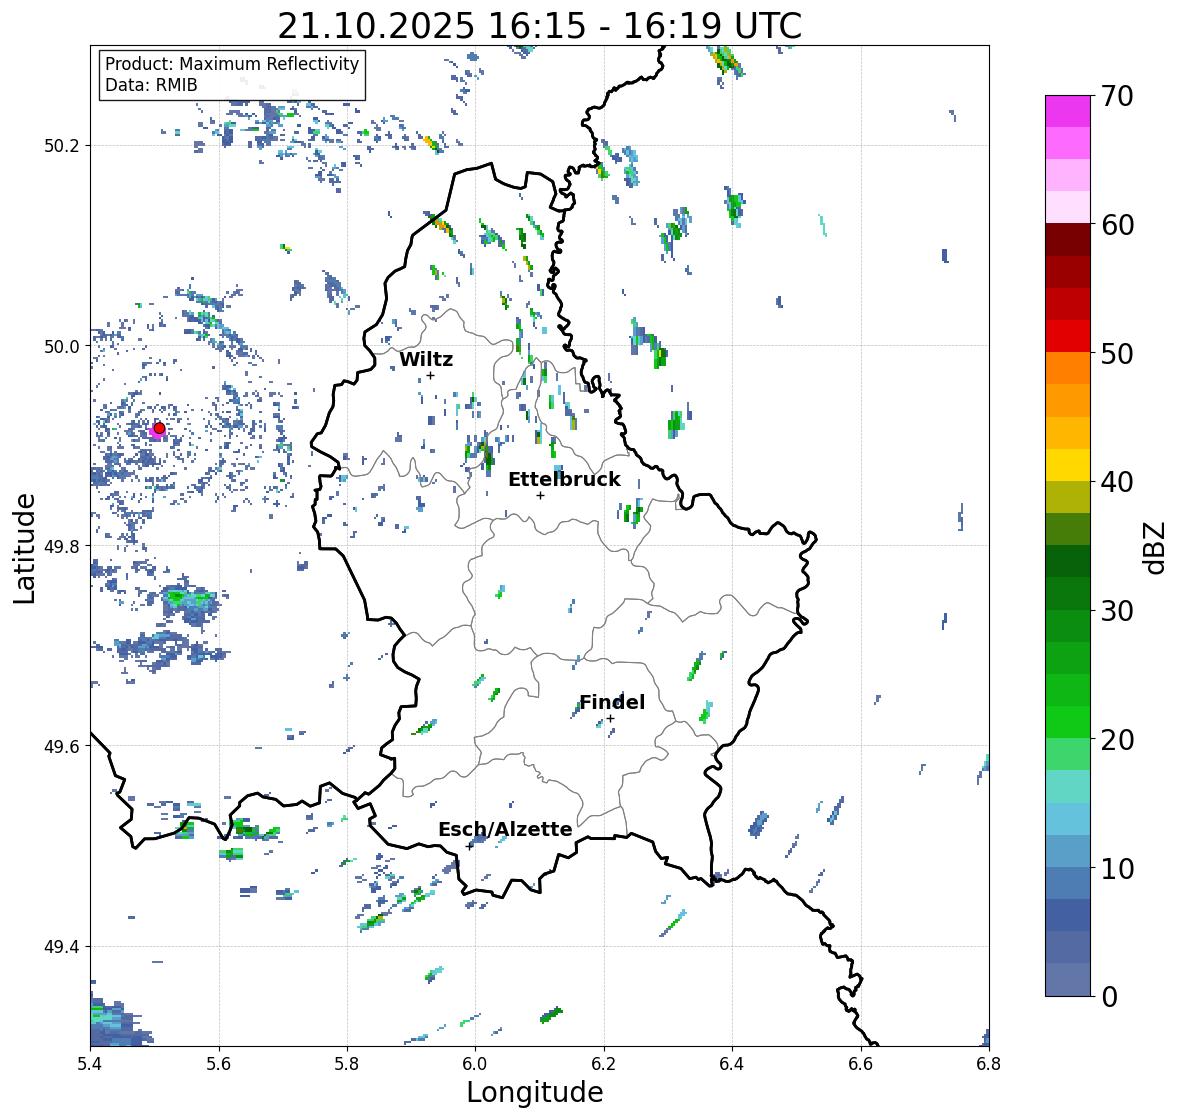
Task: Click the cross marker below Wiltz
Action: [x=430, y=375]
